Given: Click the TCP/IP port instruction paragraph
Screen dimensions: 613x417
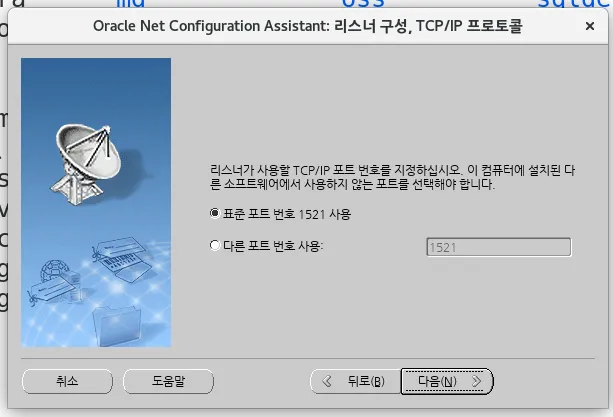Looking at the screenshot, I should tap(392, 177).
